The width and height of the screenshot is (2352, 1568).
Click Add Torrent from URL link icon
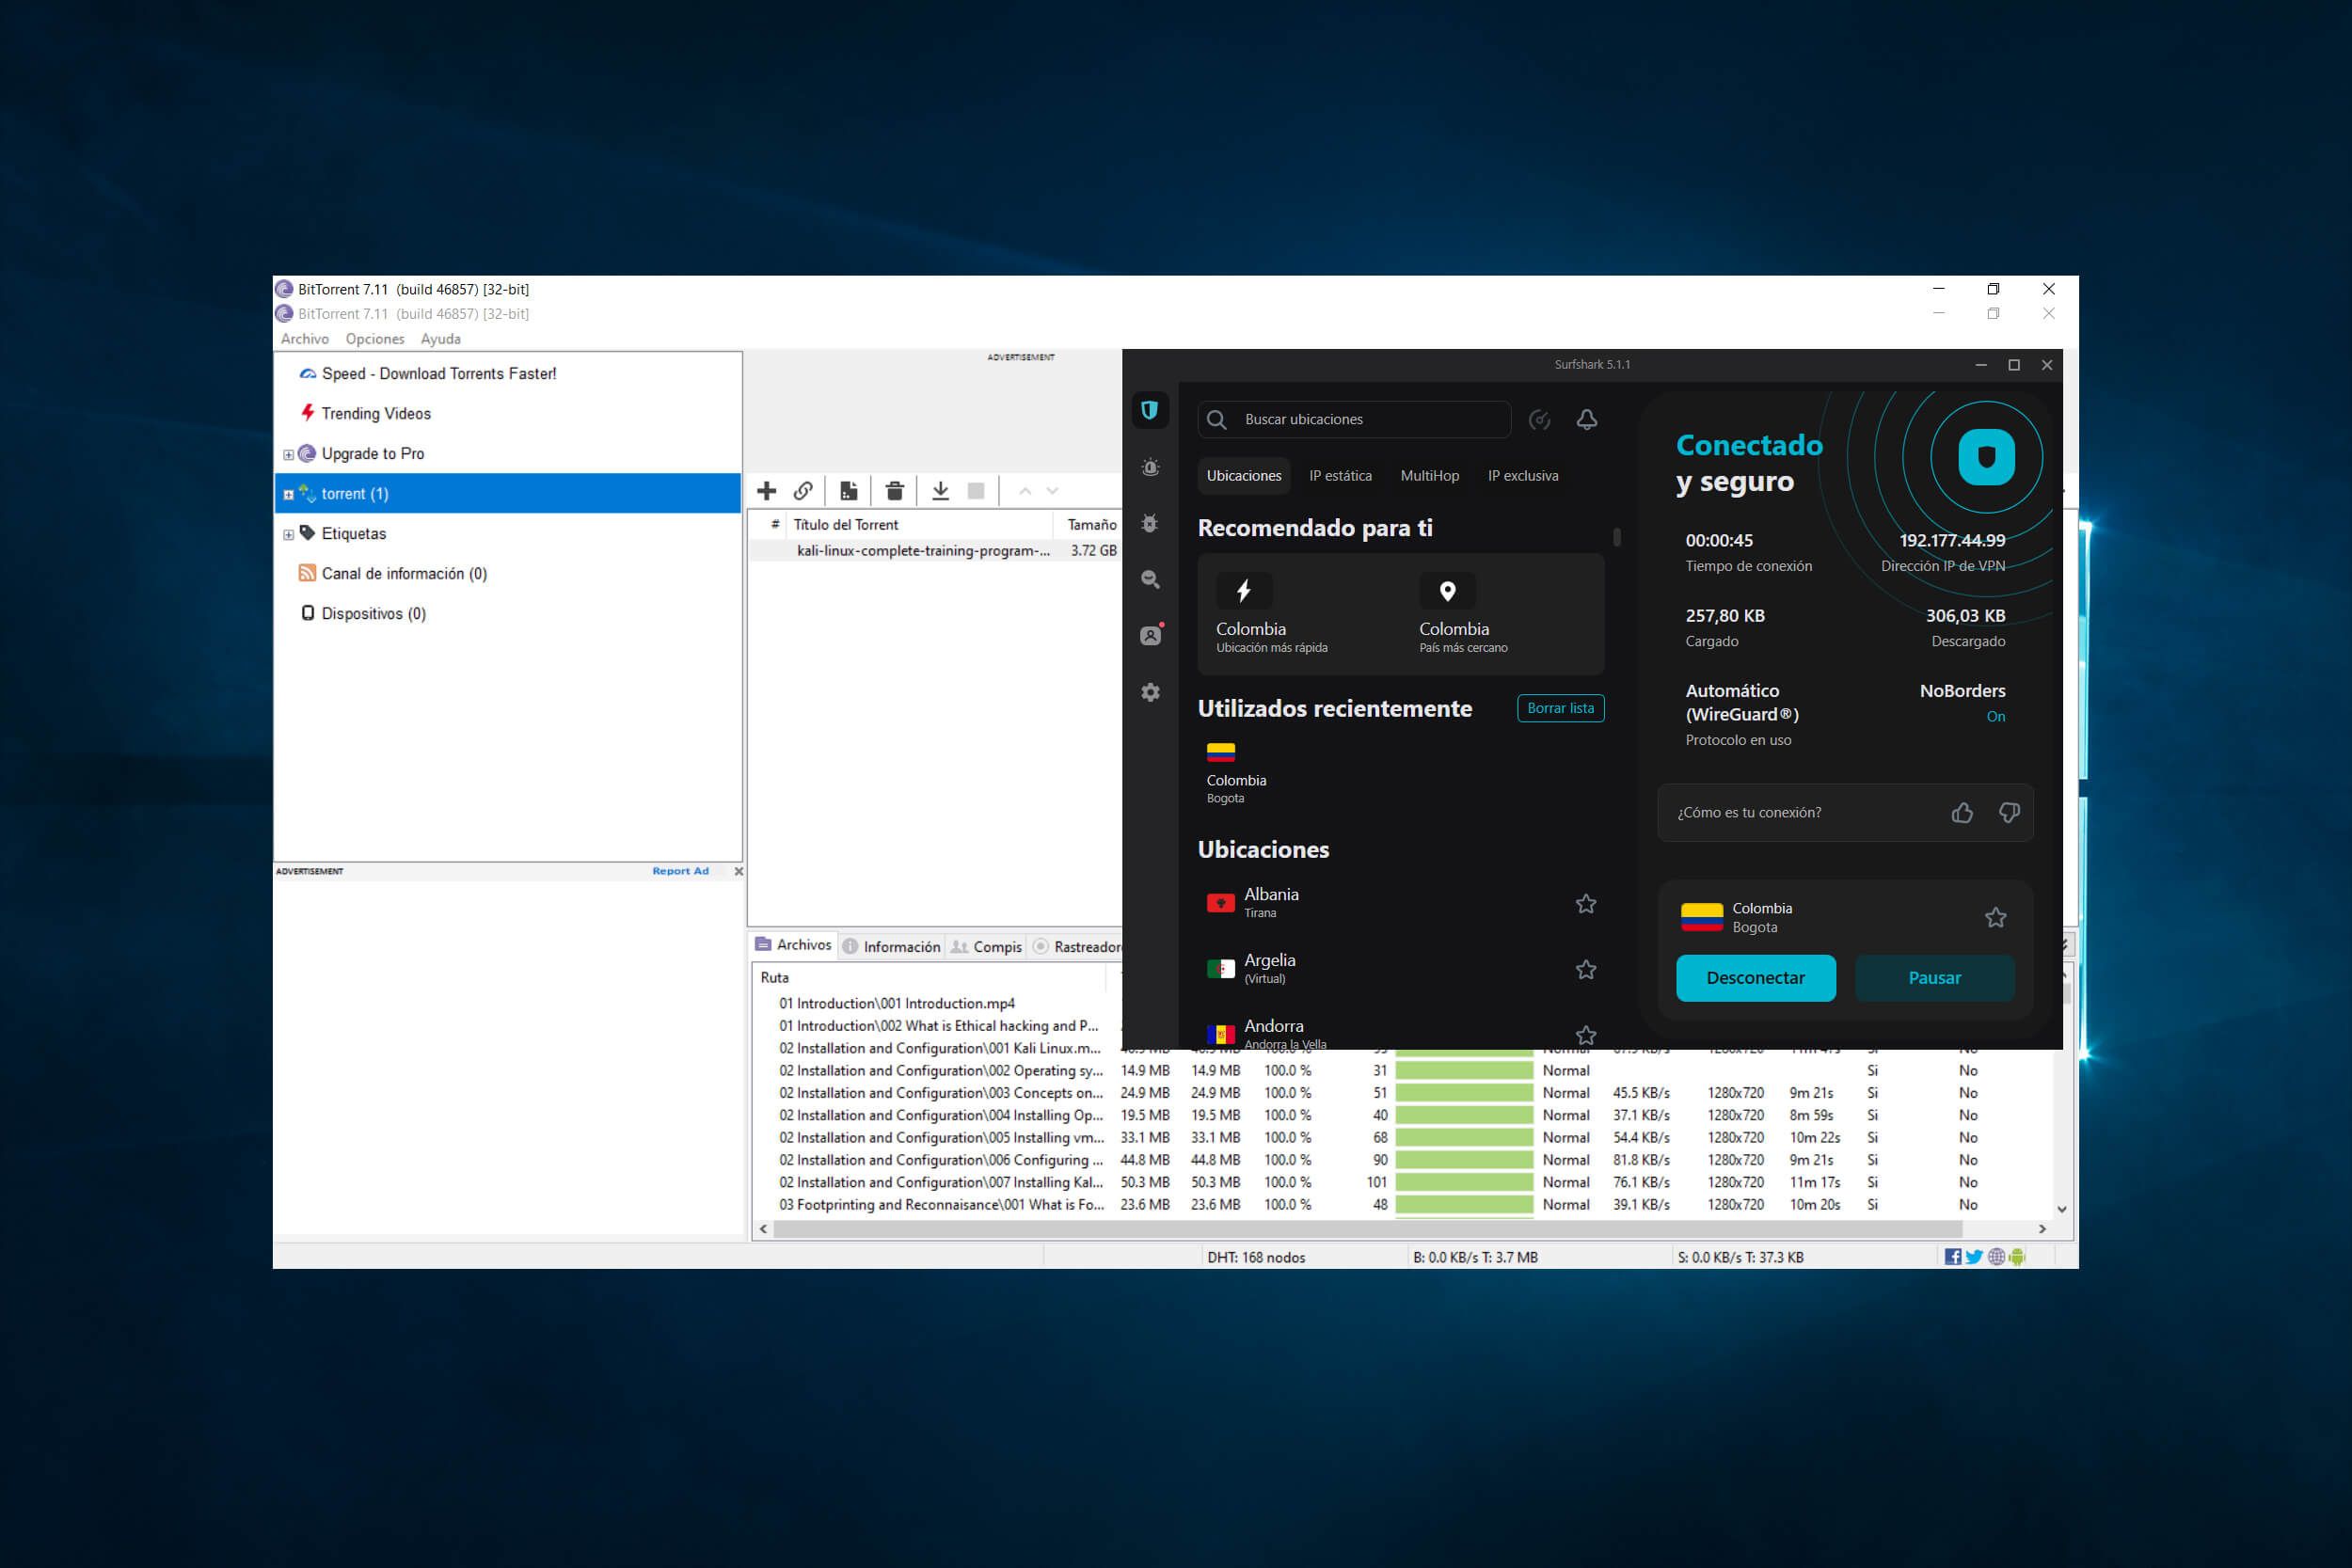803,491
